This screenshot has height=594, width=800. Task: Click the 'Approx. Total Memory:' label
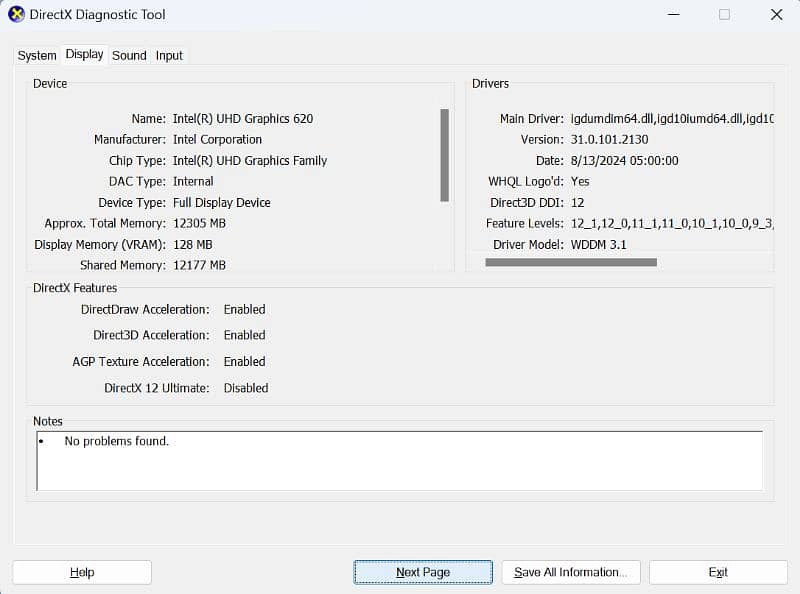[x=105, y=224]
